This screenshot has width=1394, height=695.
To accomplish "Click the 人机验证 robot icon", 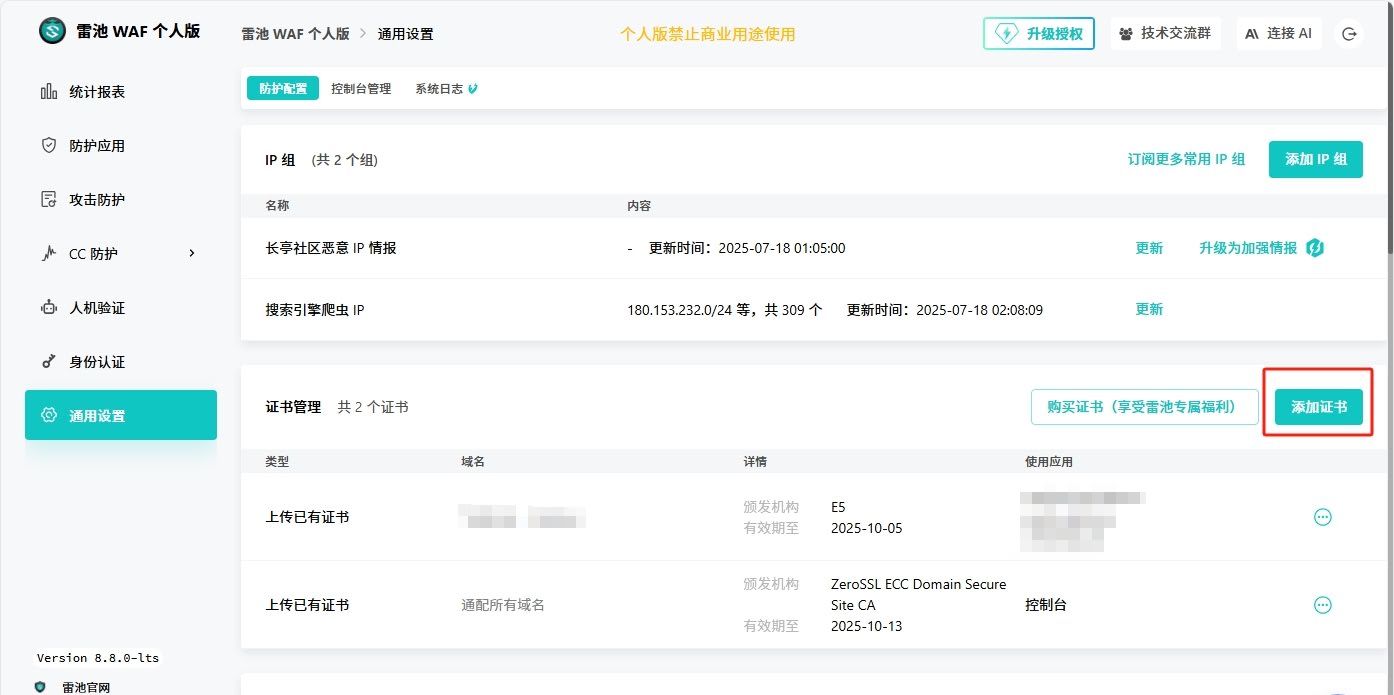I will point(48,308).
